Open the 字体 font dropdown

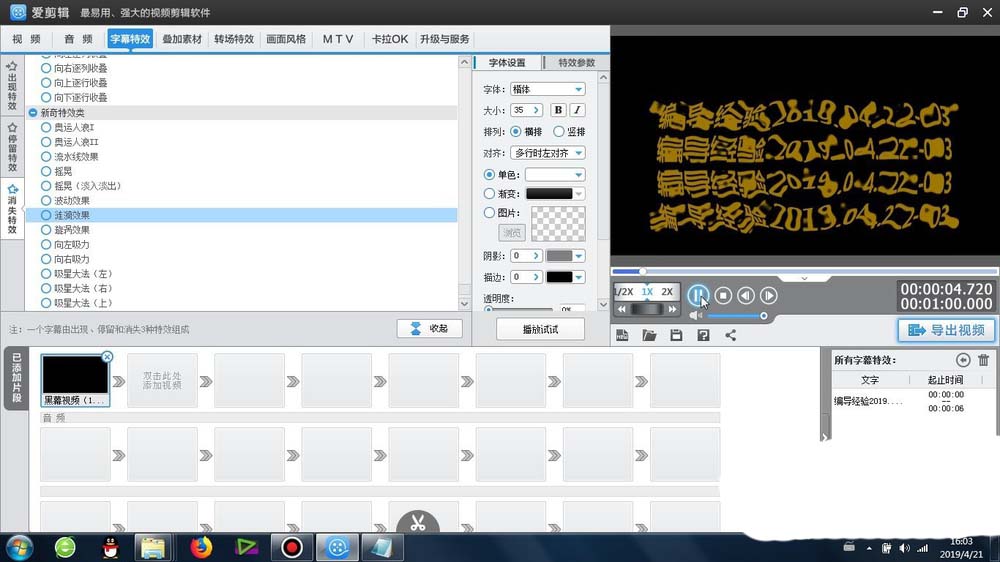(x=578, y=89)
